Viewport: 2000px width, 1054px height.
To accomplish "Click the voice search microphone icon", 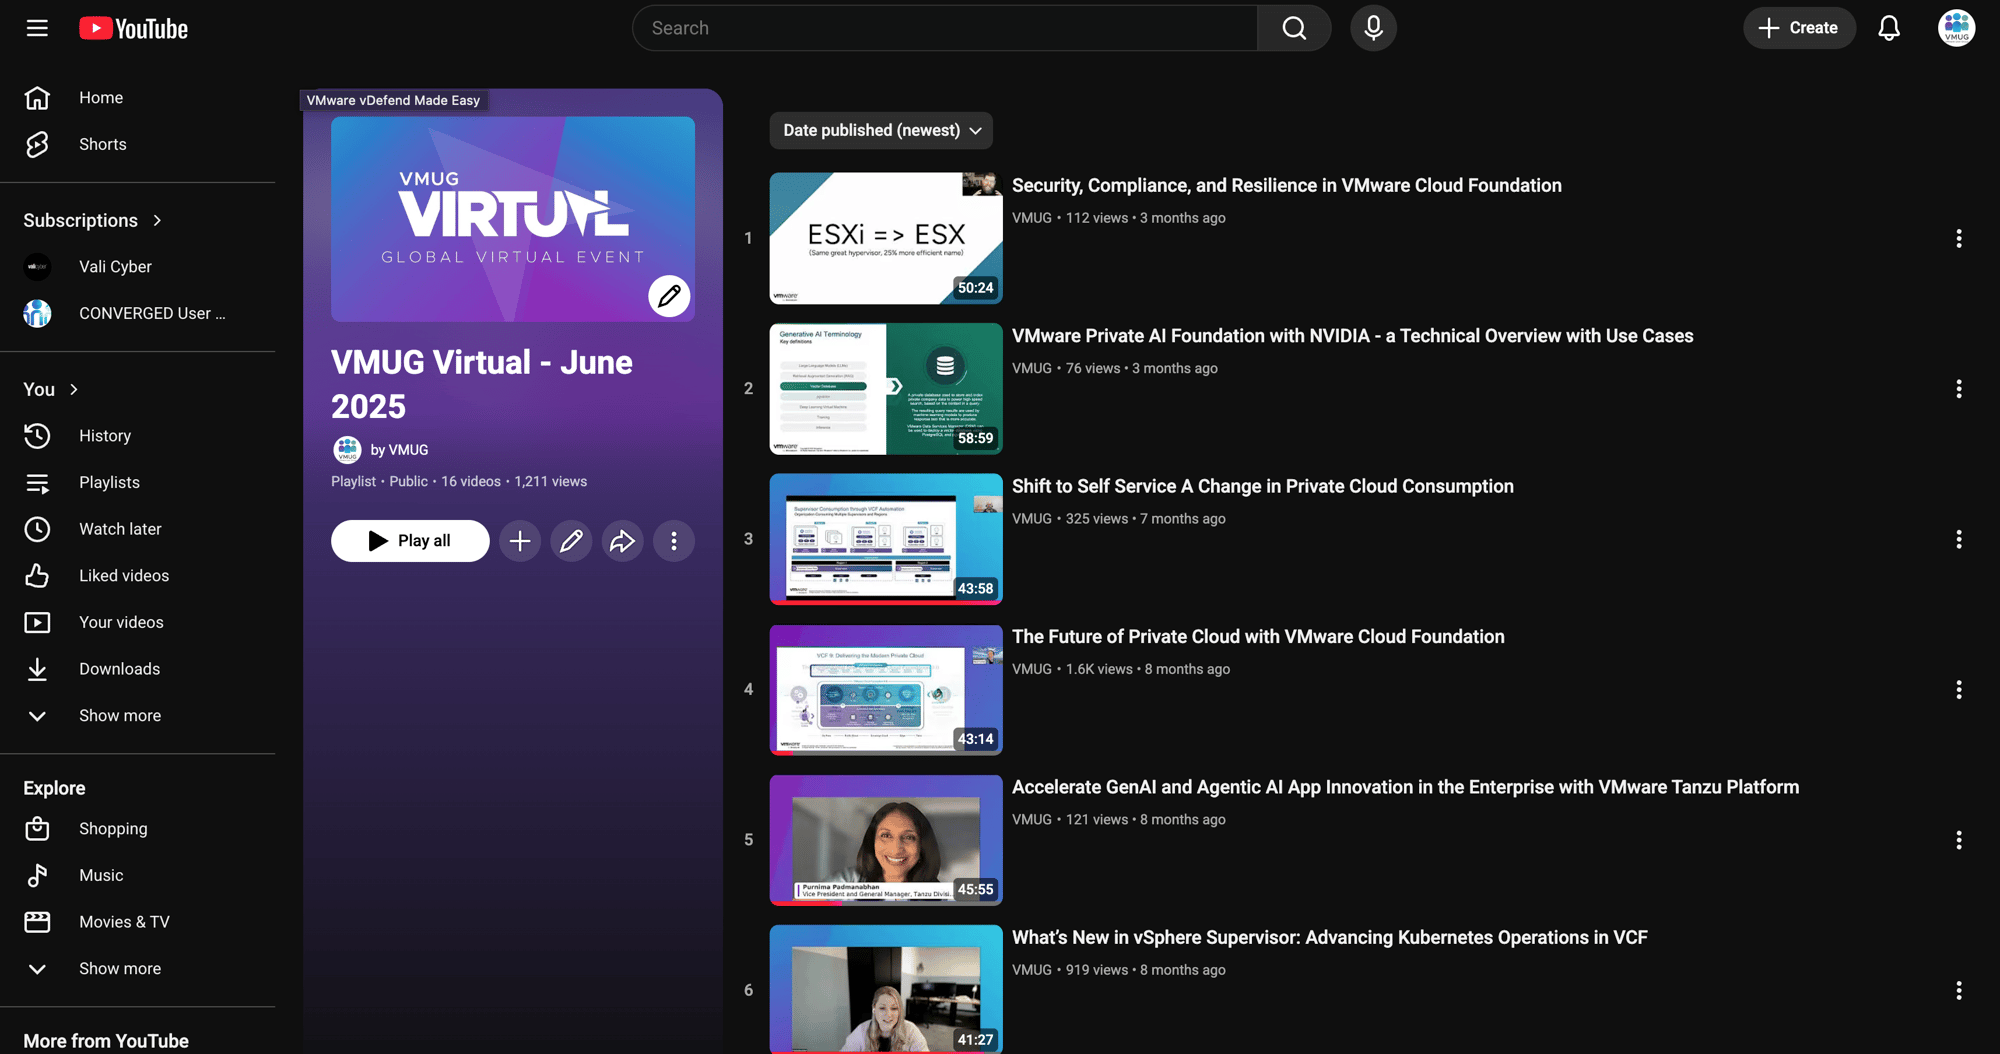I will pyautogui.click(x=1373, y=28).
